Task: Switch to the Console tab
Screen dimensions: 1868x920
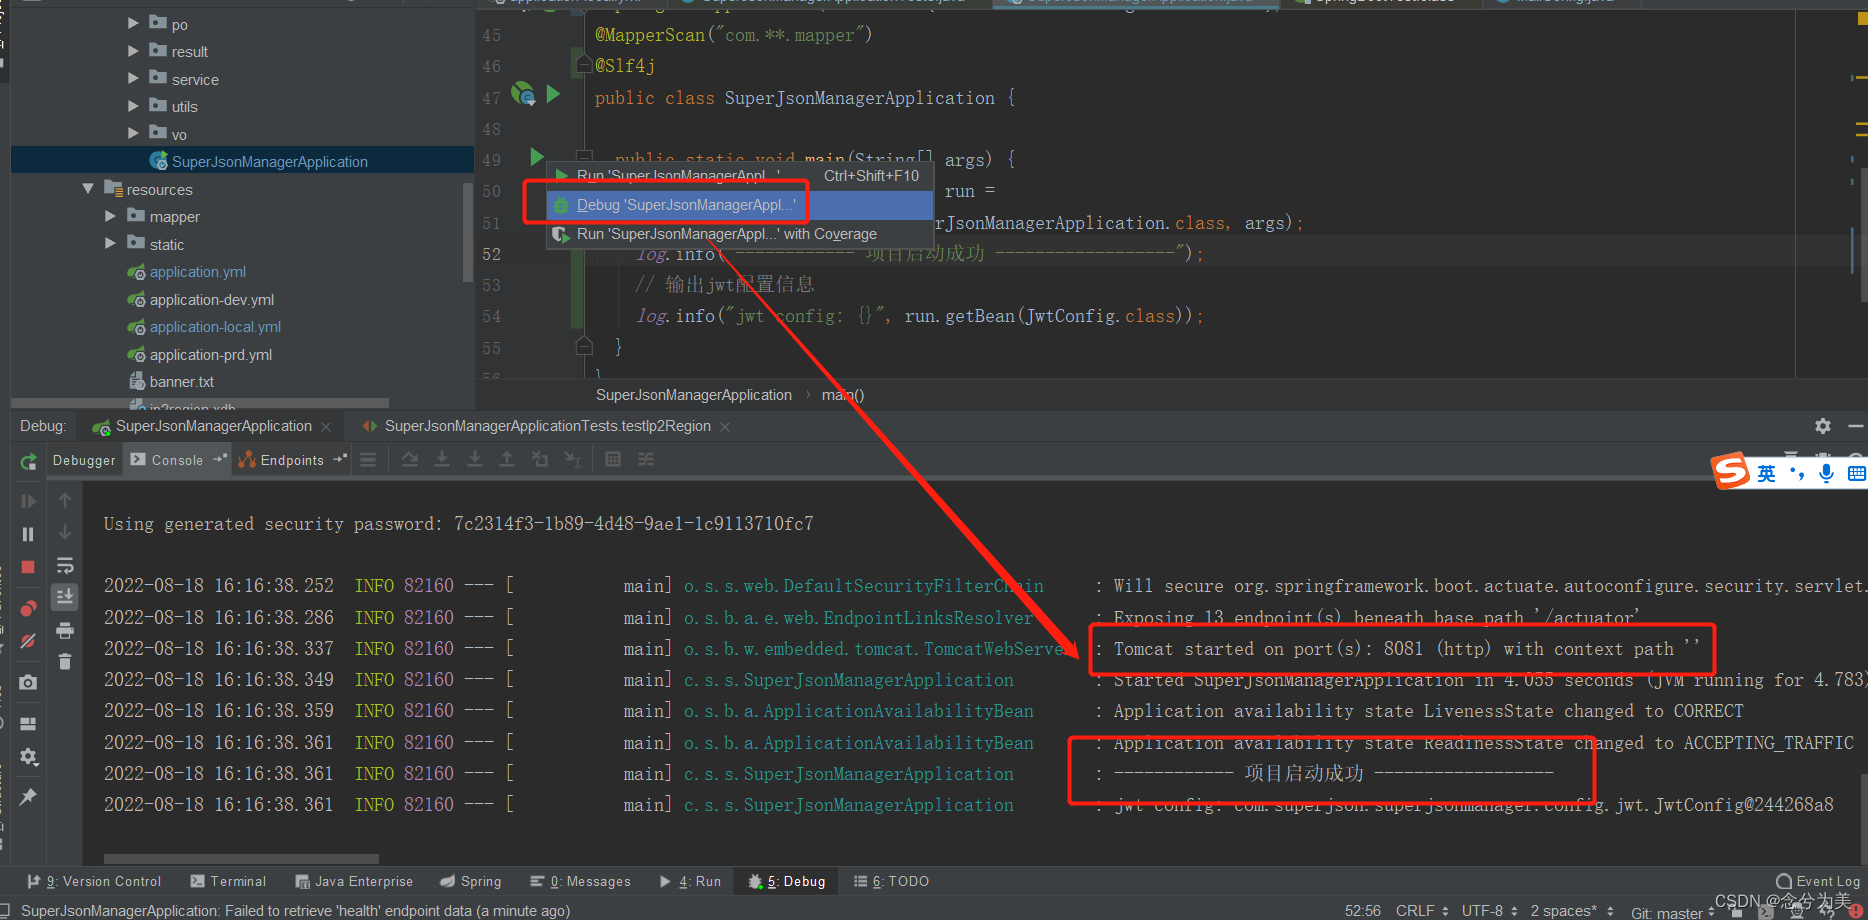Action: click(177, 460)
